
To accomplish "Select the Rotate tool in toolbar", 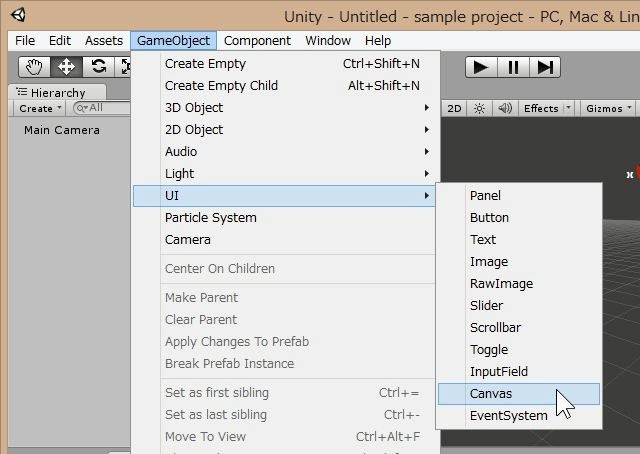I will click(x=98, y=67).
